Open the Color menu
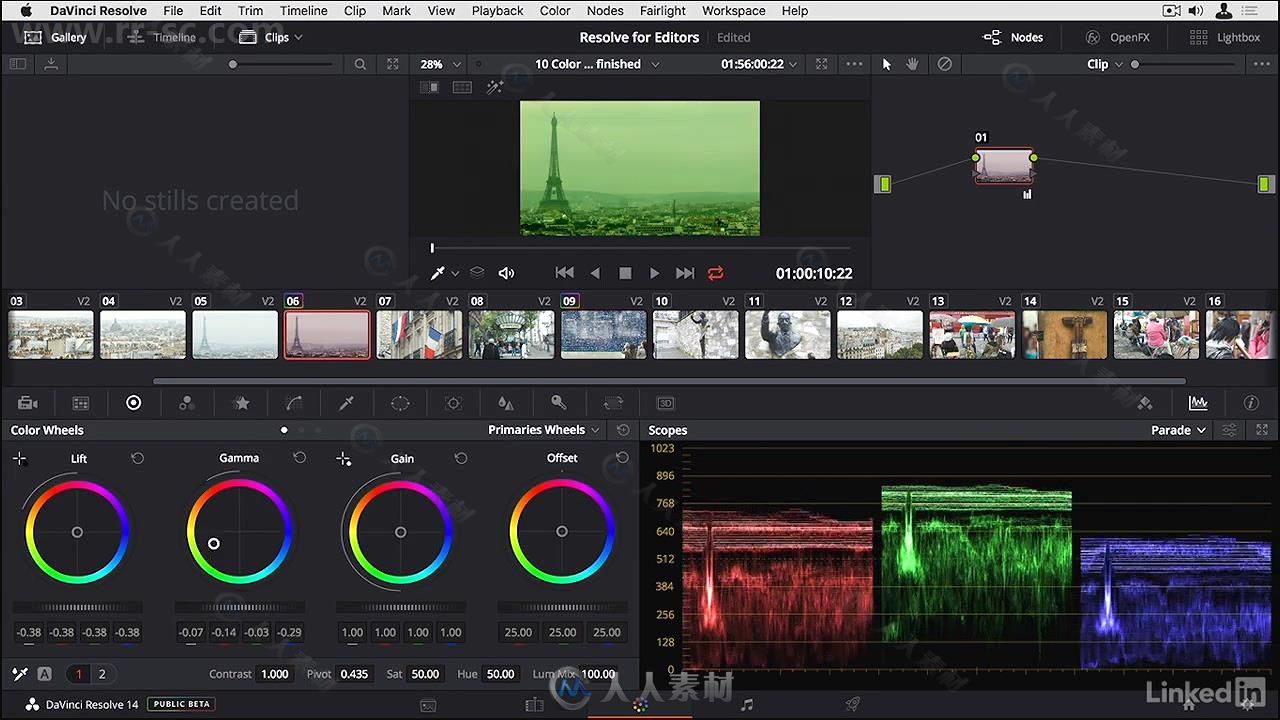 point(555,11)
